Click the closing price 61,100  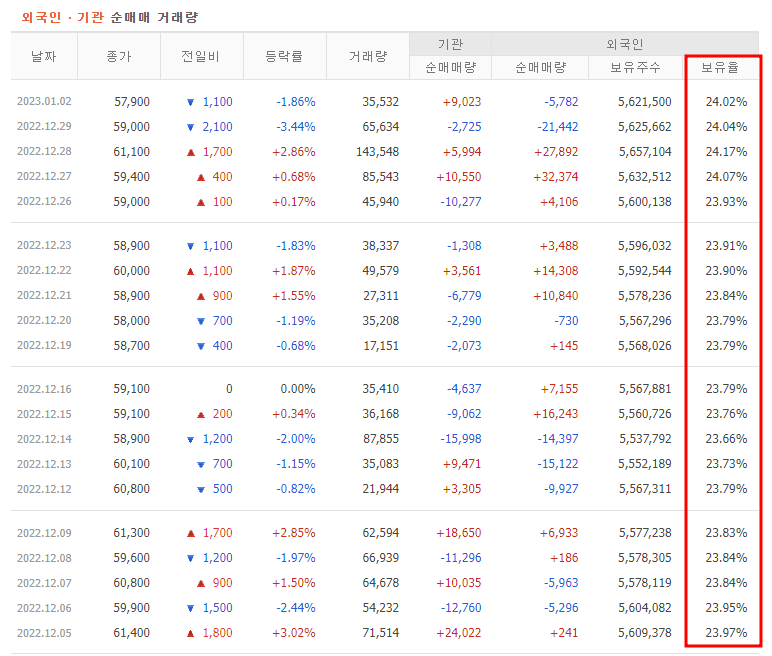coord(131,151)
